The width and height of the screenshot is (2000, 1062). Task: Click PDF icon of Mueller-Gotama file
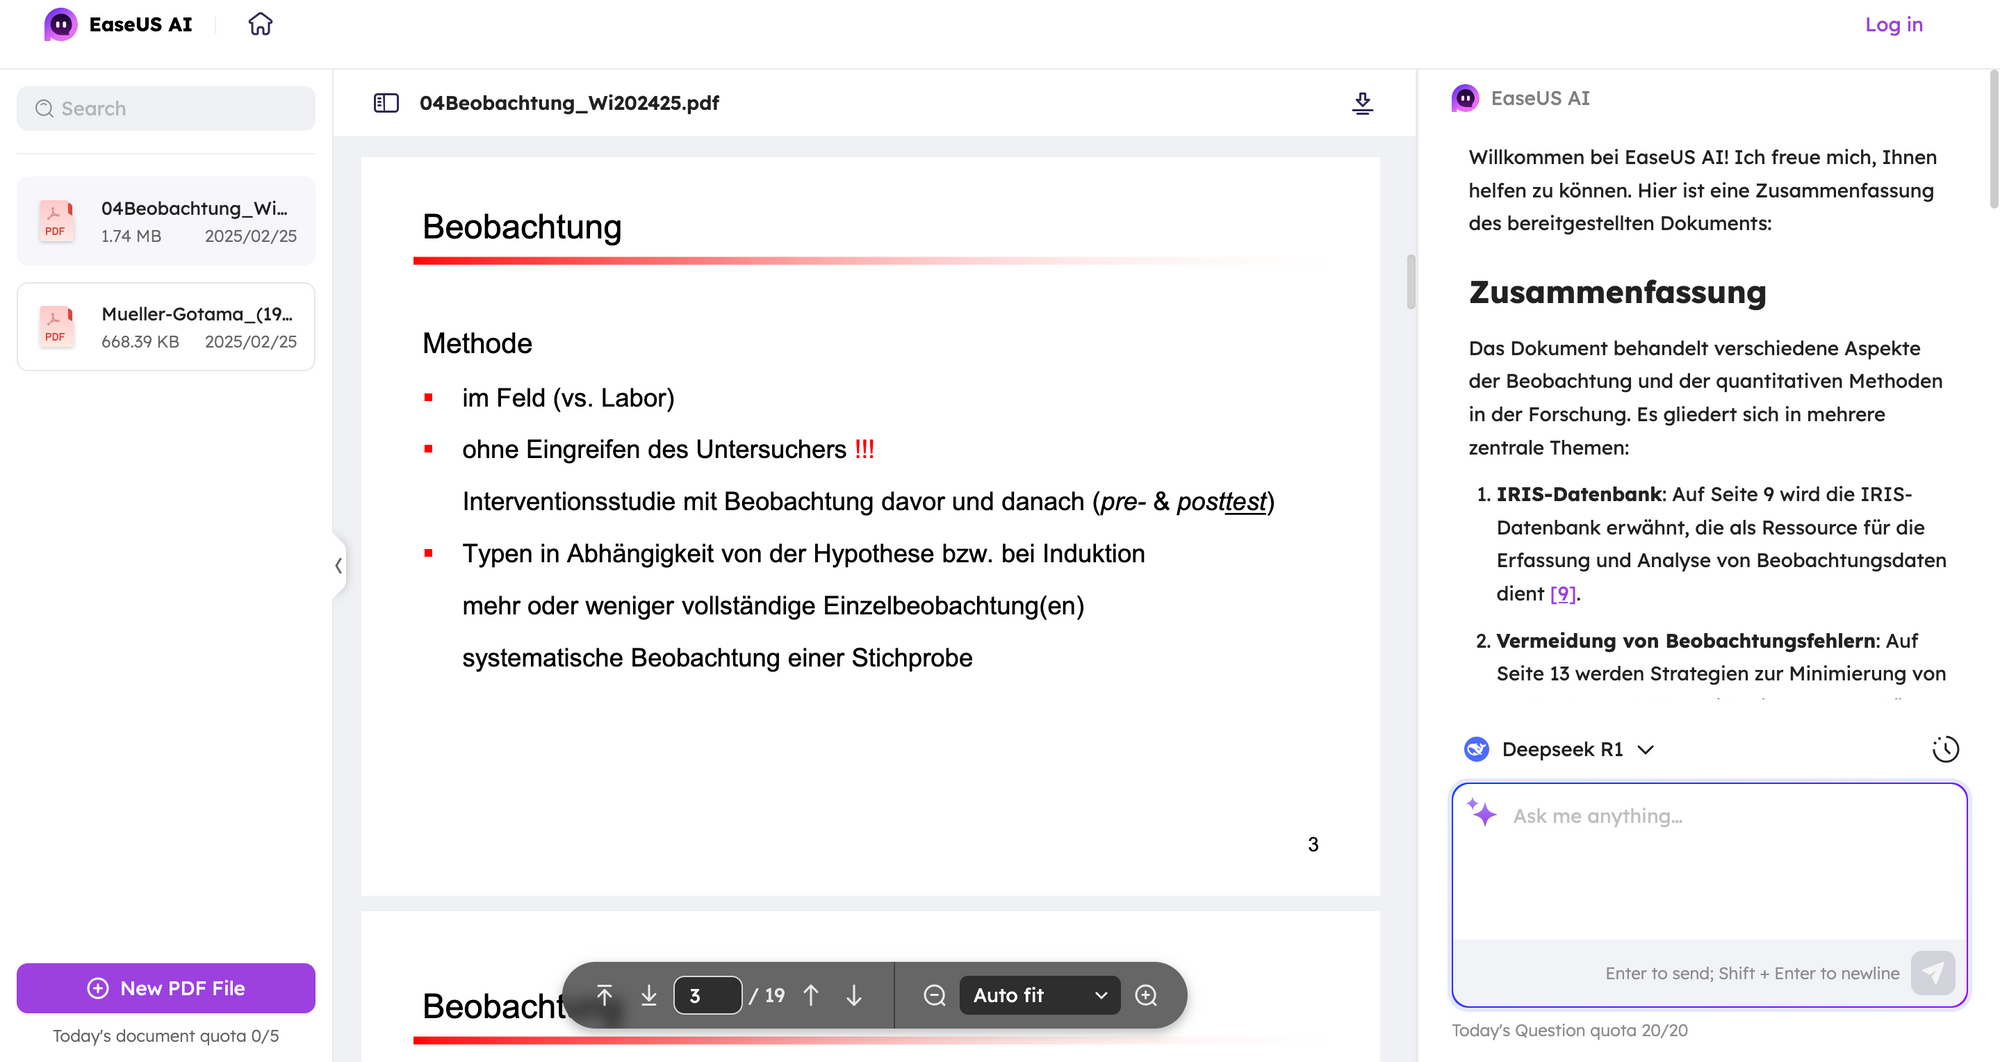(56, 326)
